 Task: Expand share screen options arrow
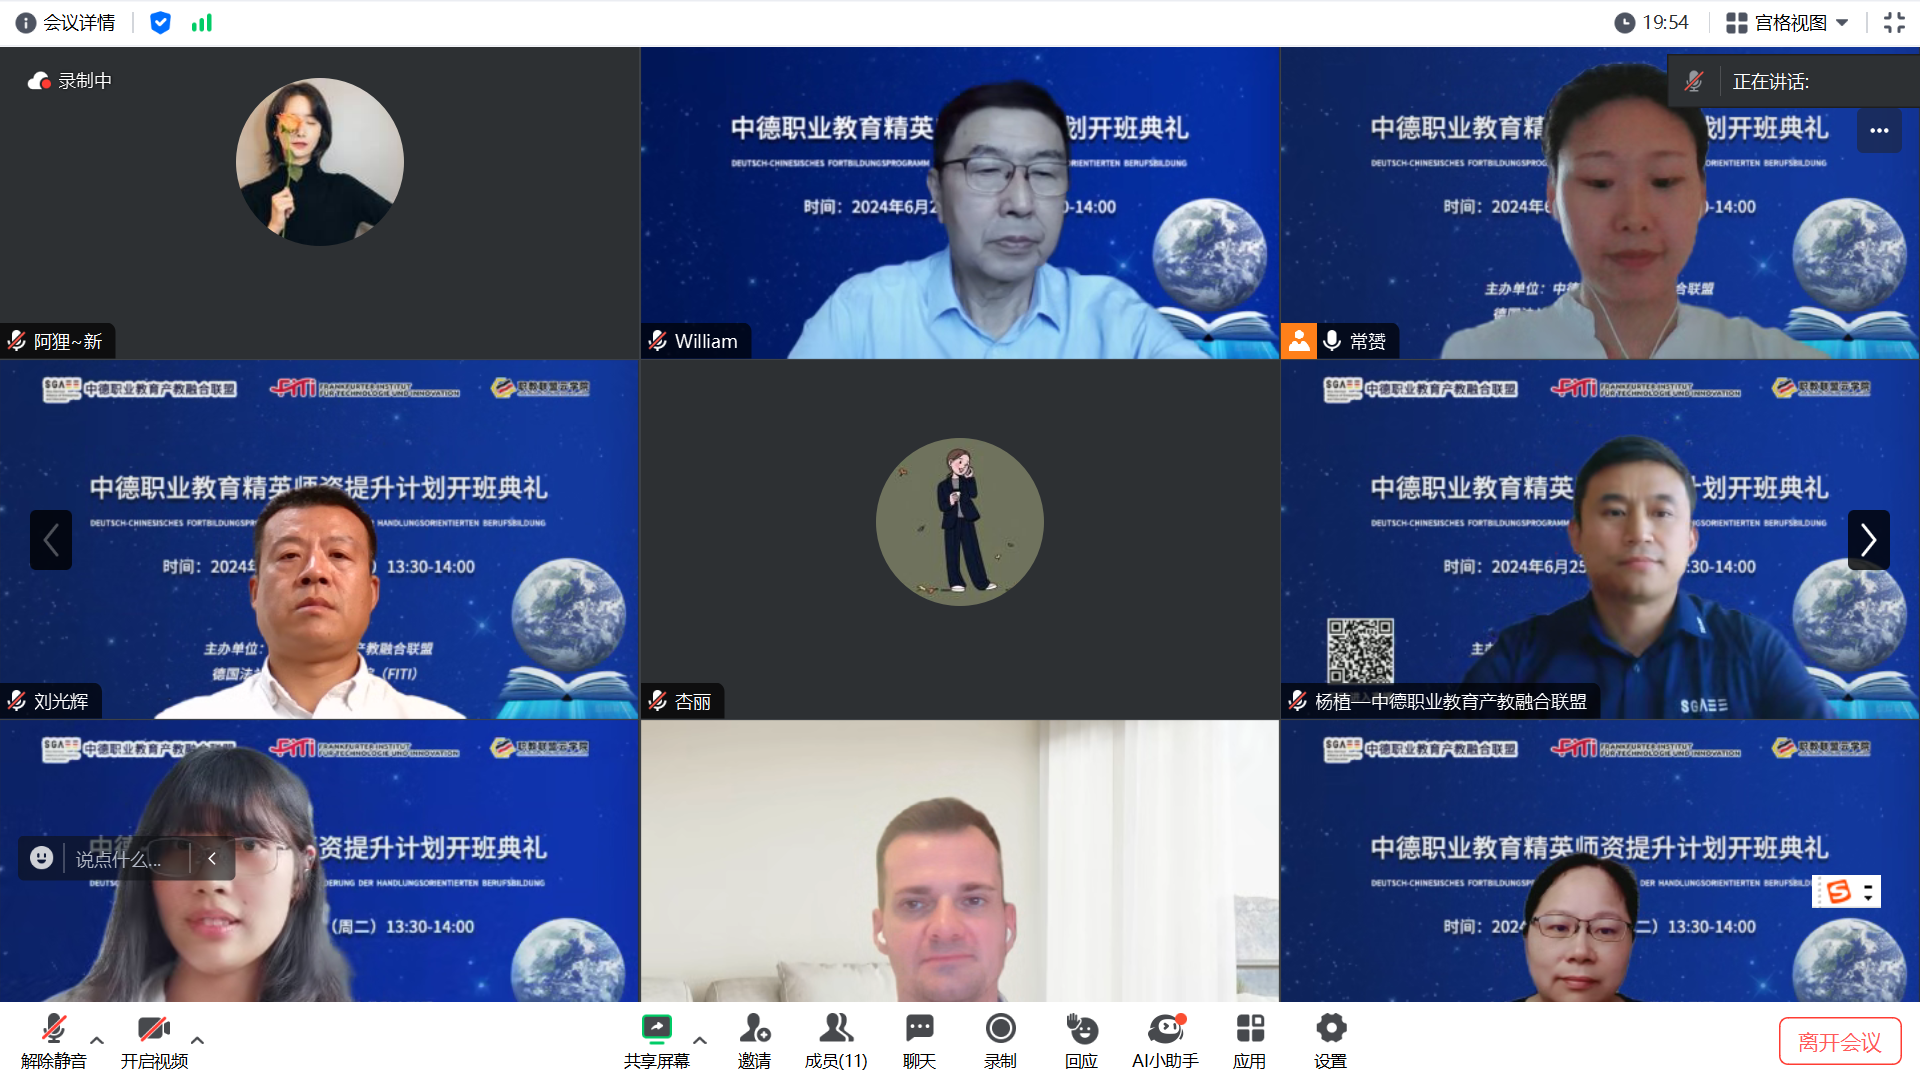[700, 1040]
